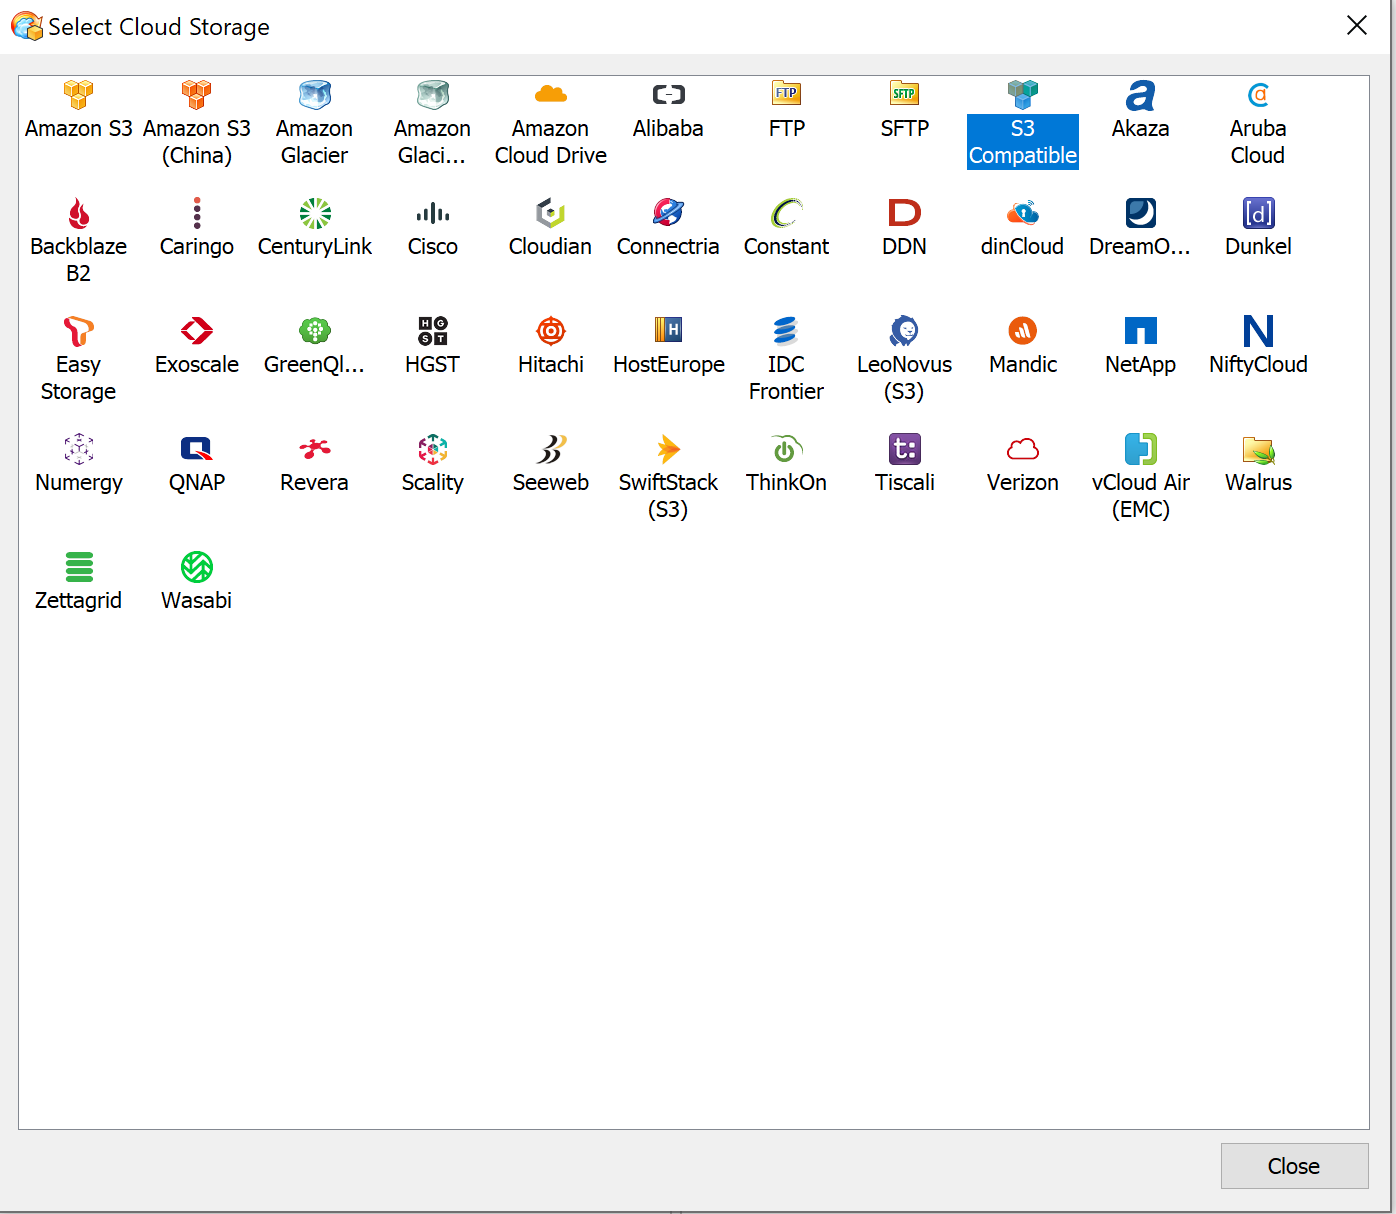This screenshot has width=1396, height=1214.
Task: Pick the Amazon Cloud Drive icon
Action: click(550, 95)
